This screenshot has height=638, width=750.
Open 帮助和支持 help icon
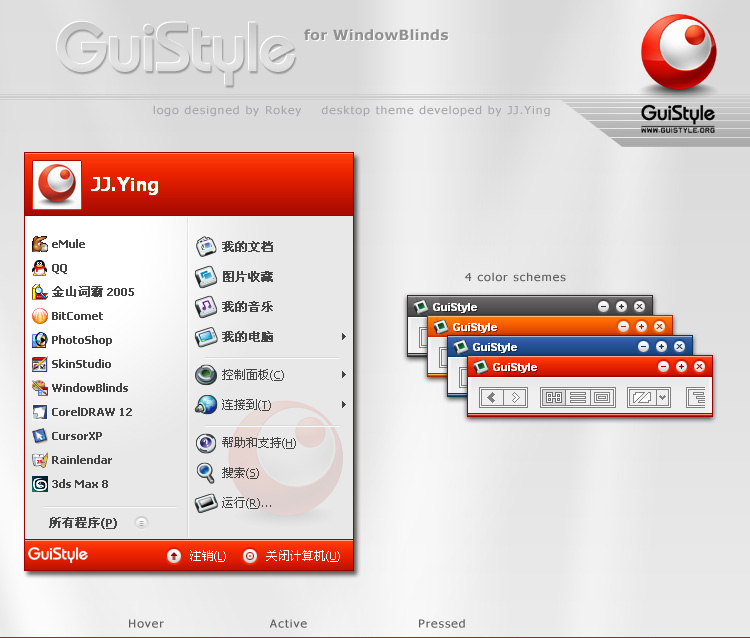click(206, 443)
